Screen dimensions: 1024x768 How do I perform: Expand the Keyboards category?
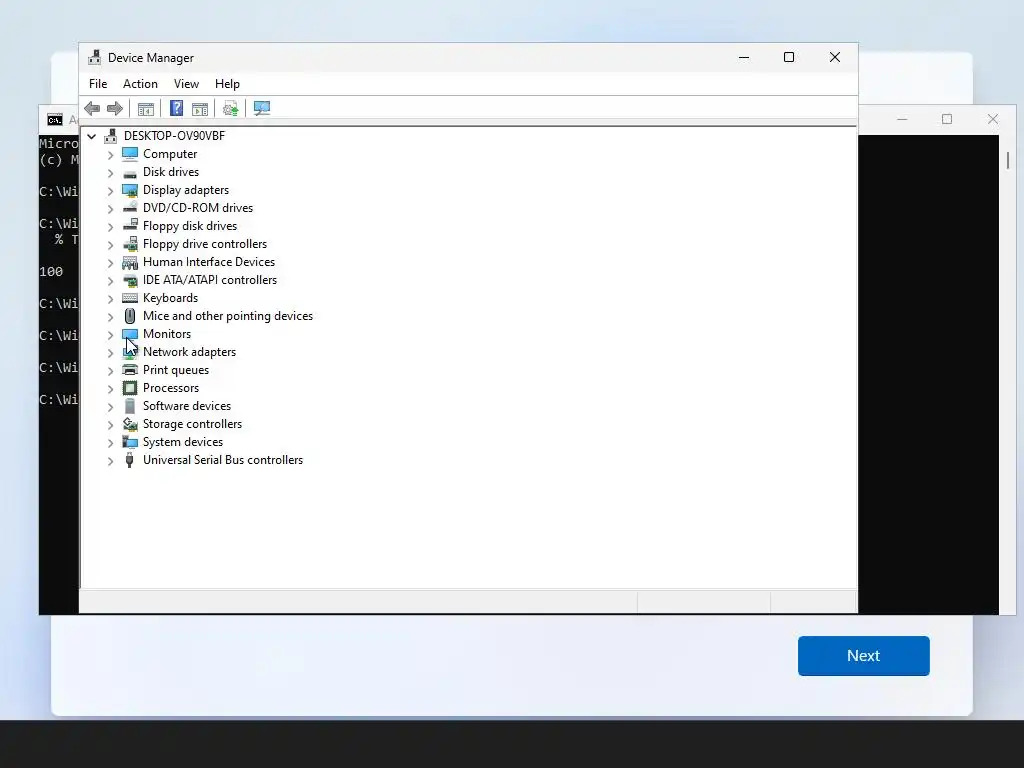[x=110, y=298]
